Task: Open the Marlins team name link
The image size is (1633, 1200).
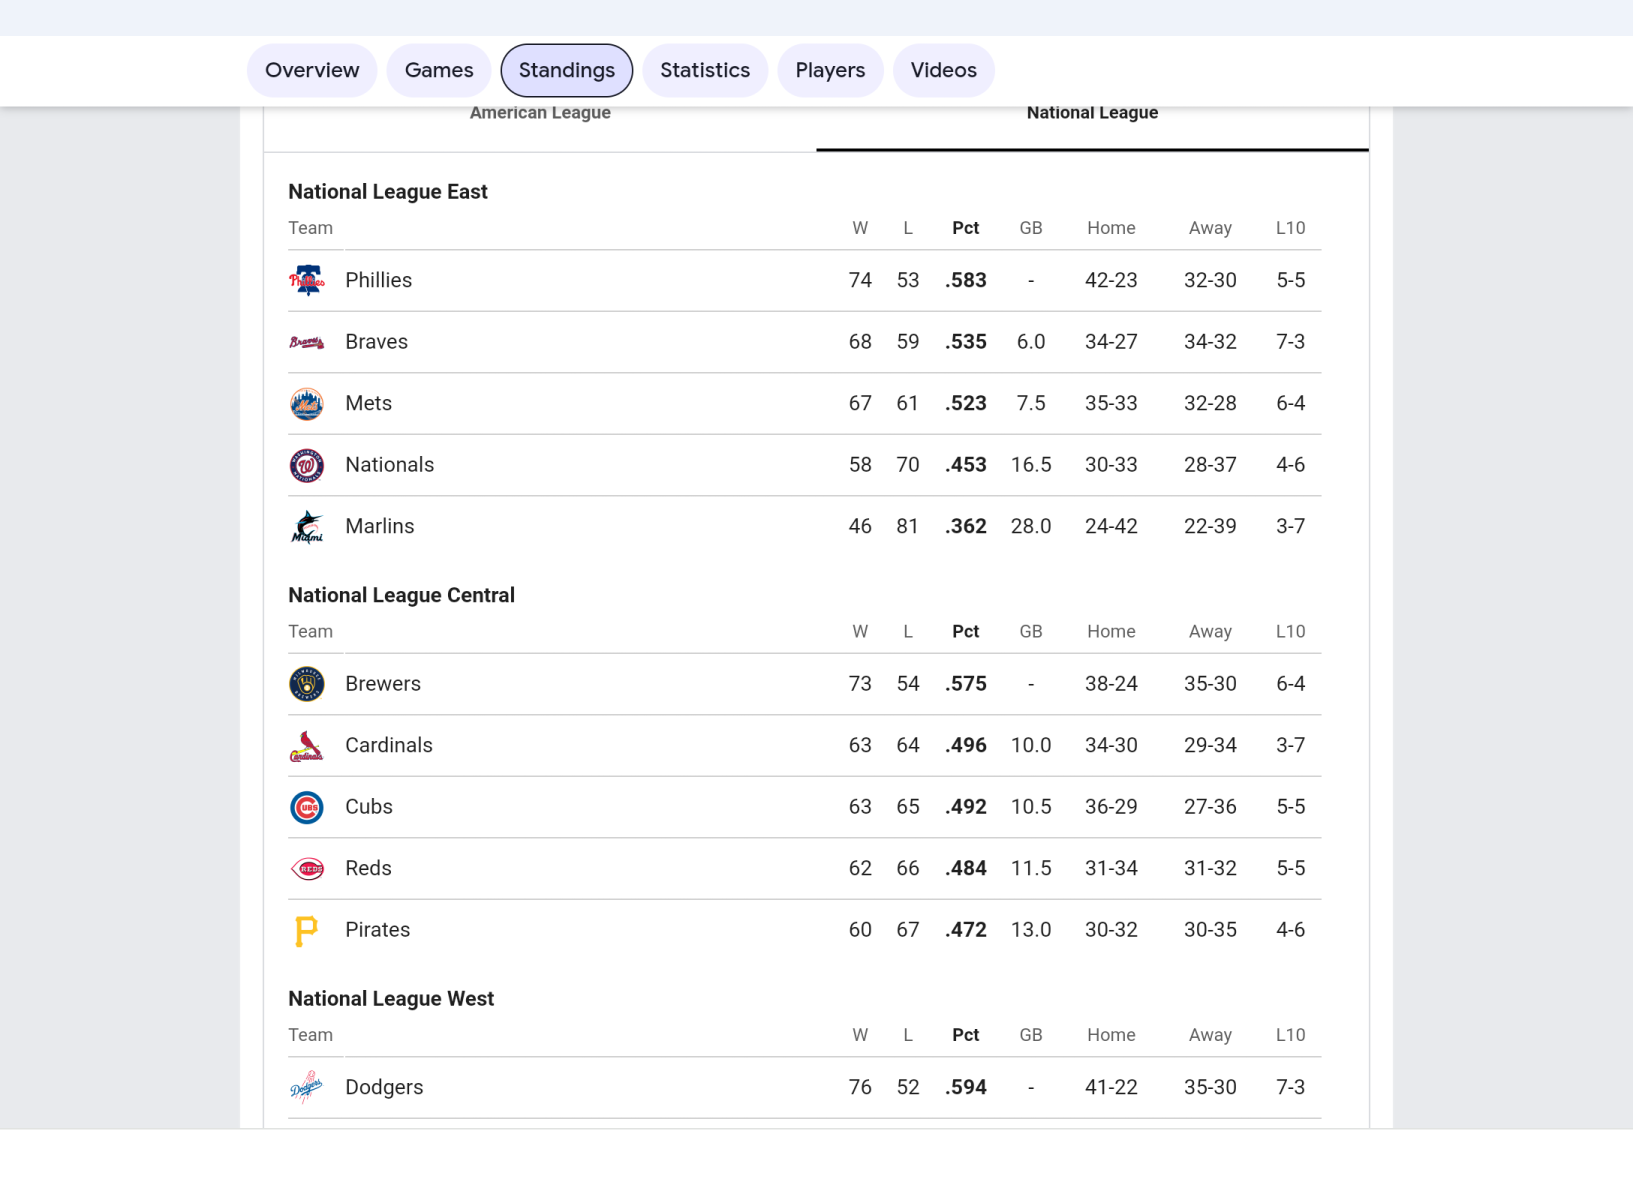Action: pyautogui.click(x=380, y=526)
